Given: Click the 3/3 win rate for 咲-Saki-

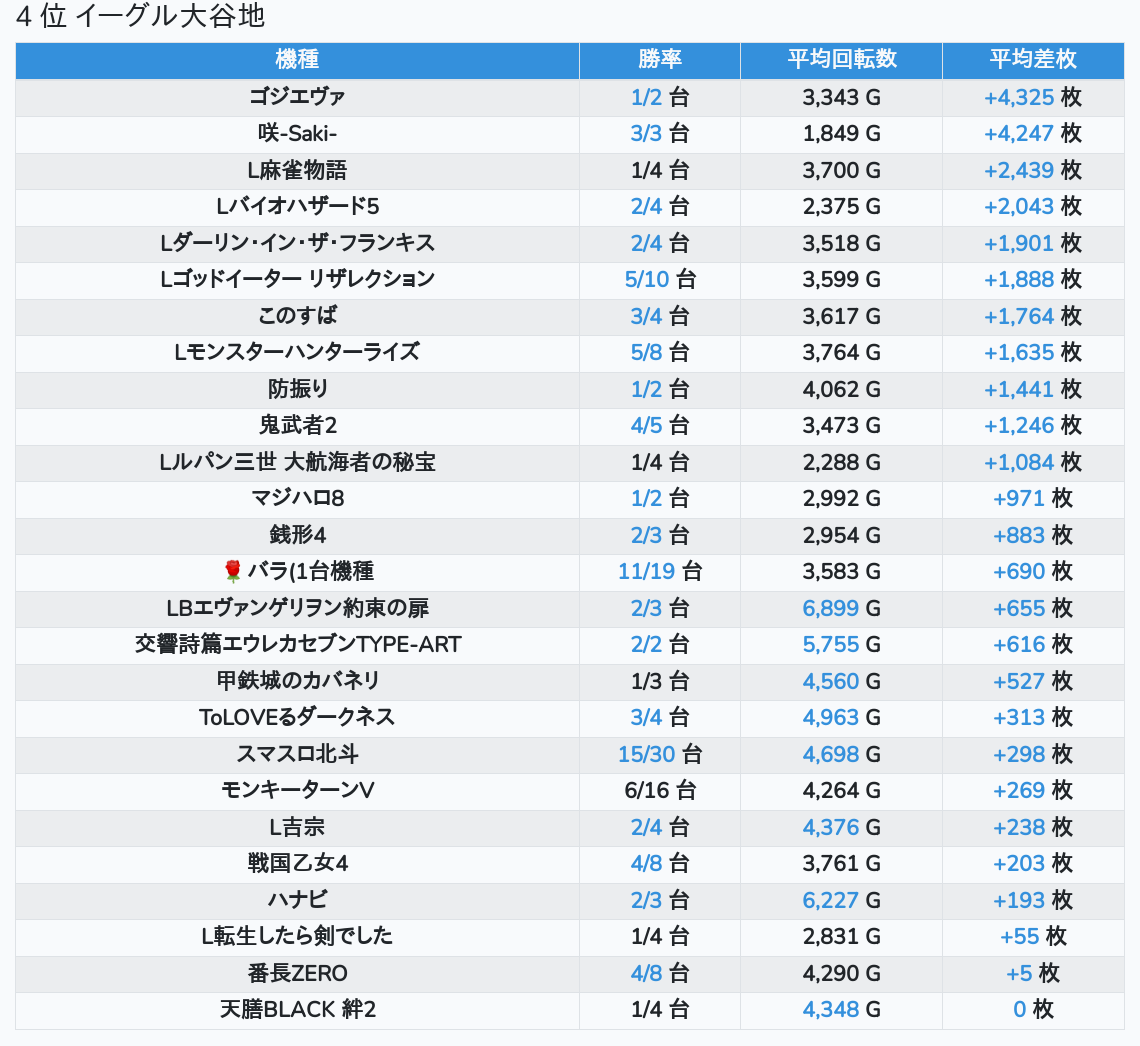Looking at the screenshot, I should (x=646, y=134).
